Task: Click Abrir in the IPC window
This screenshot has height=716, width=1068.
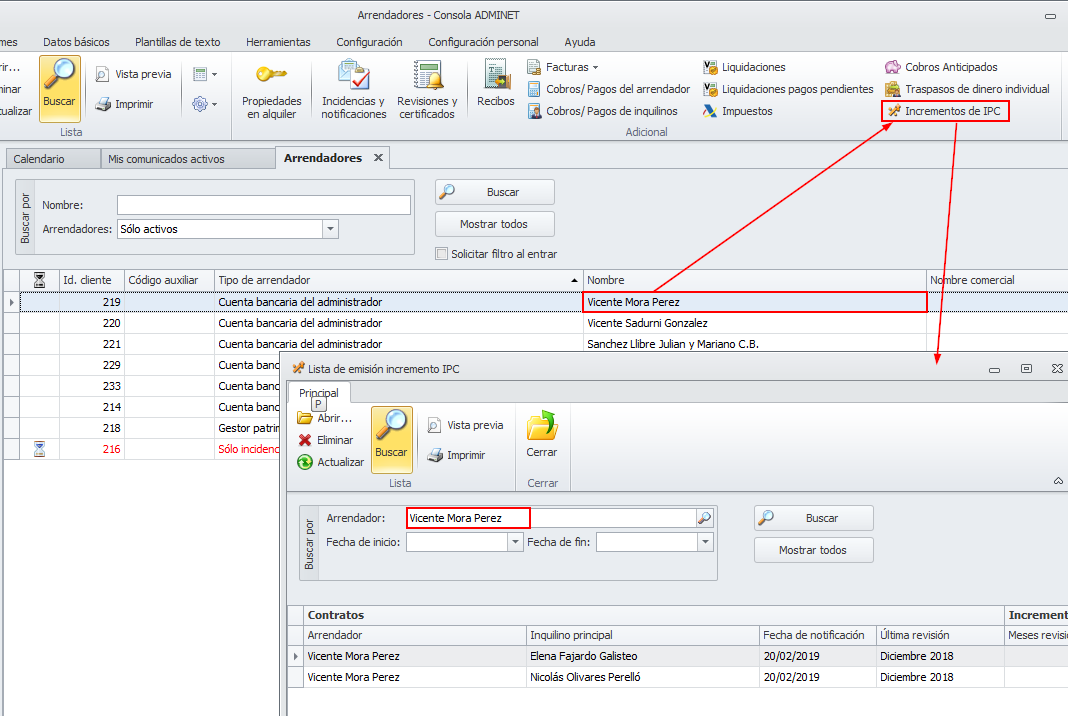Action: (325, 418)
